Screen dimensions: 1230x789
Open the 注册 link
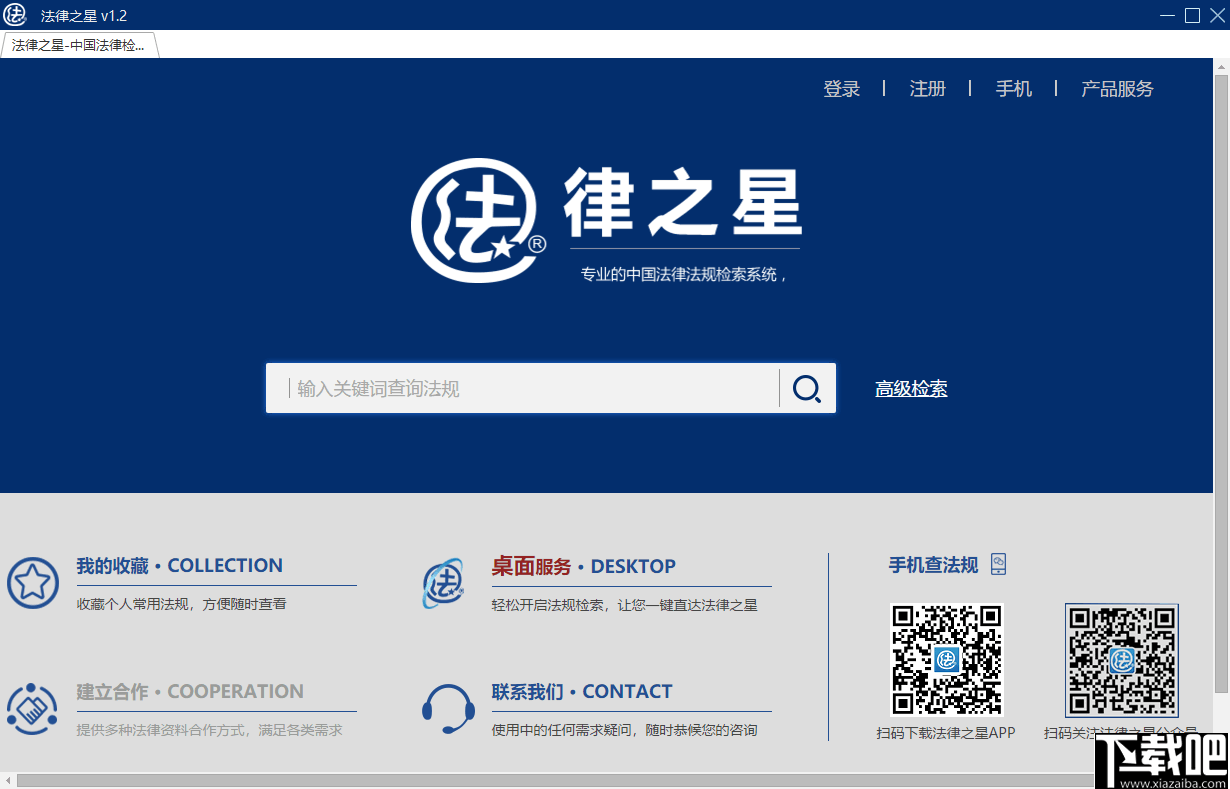(x=927, y=89)
